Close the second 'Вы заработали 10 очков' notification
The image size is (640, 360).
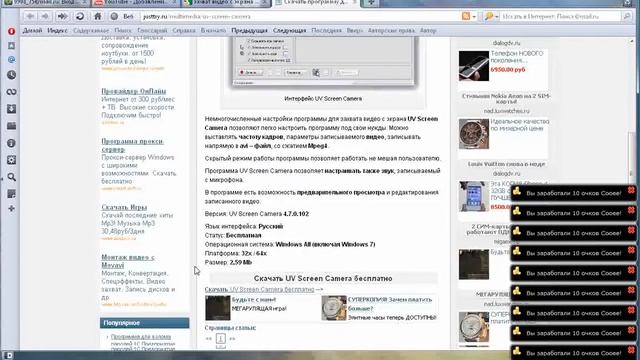(631, 210)
